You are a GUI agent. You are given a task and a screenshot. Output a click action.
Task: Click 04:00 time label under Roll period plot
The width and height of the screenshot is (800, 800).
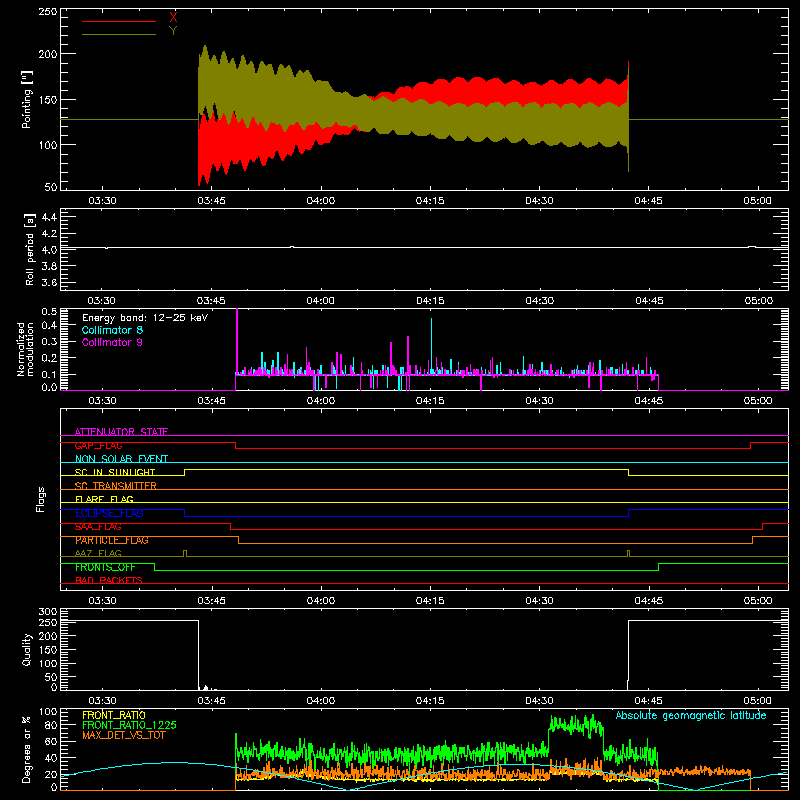[320, 301]
